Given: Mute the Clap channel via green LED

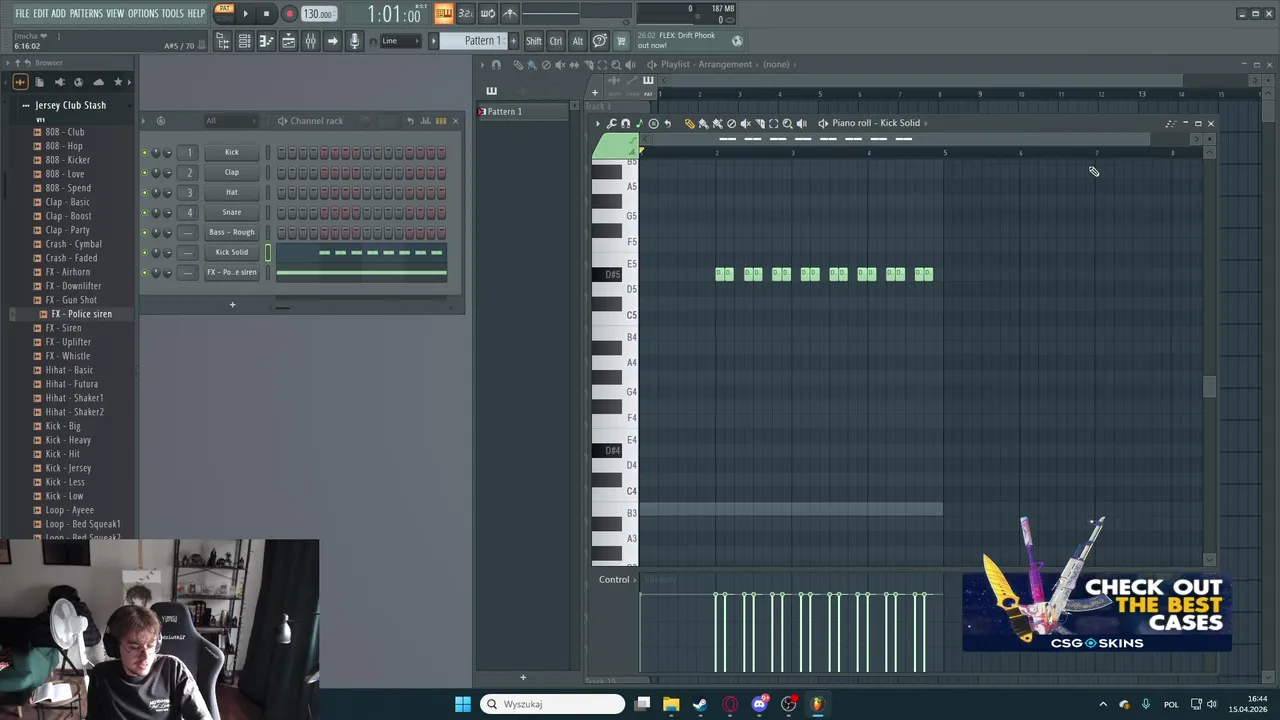Looking at the screenshot, I should coord(144,172).
